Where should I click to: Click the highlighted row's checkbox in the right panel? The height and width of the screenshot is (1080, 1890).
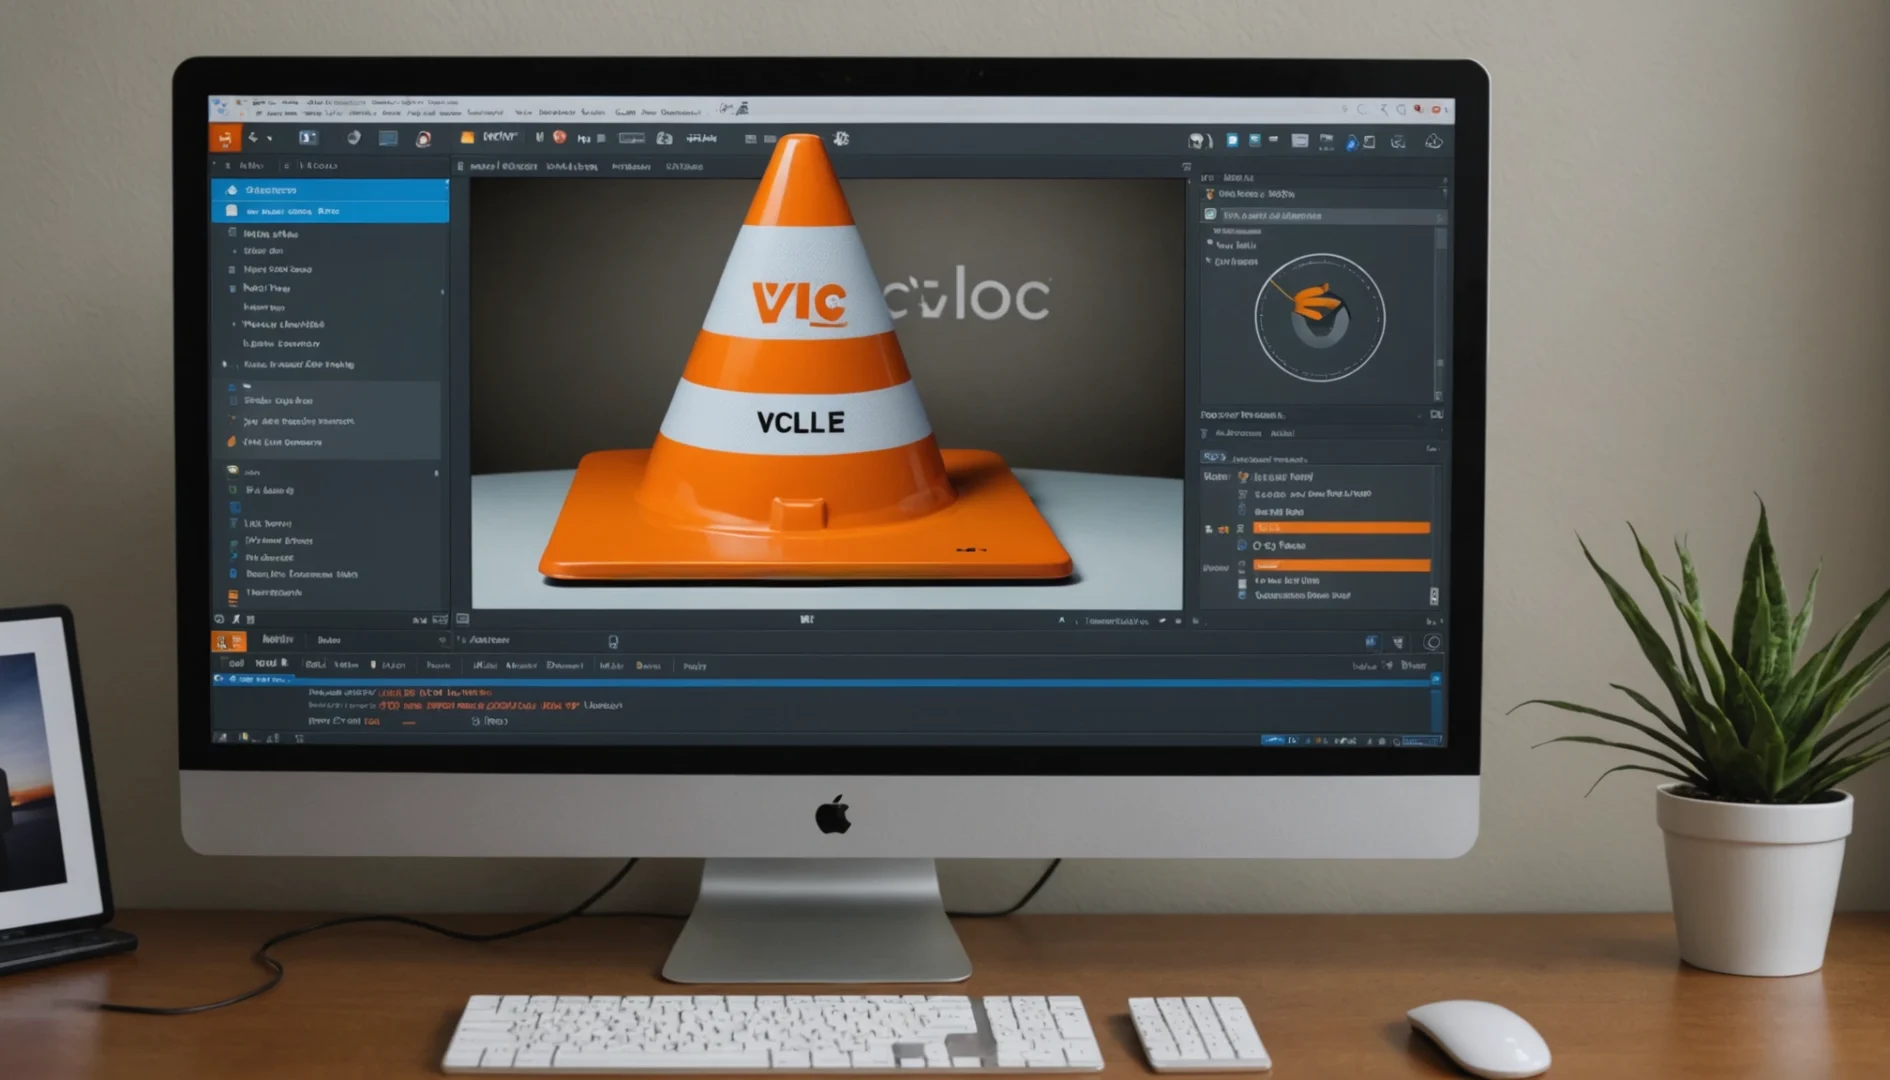(x=1210, y=215)
